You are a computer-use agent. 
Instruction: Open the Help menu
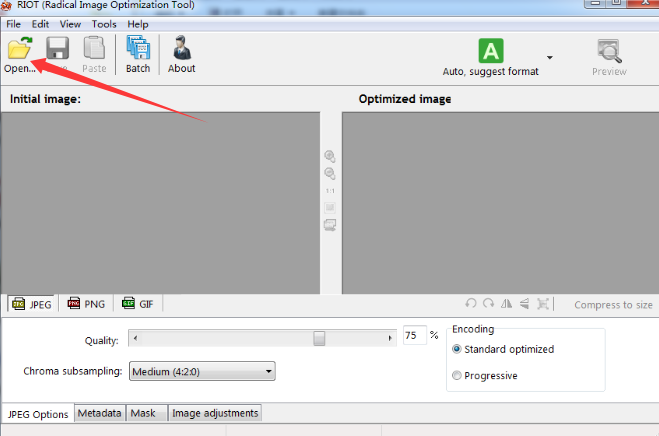coord(138,24)
